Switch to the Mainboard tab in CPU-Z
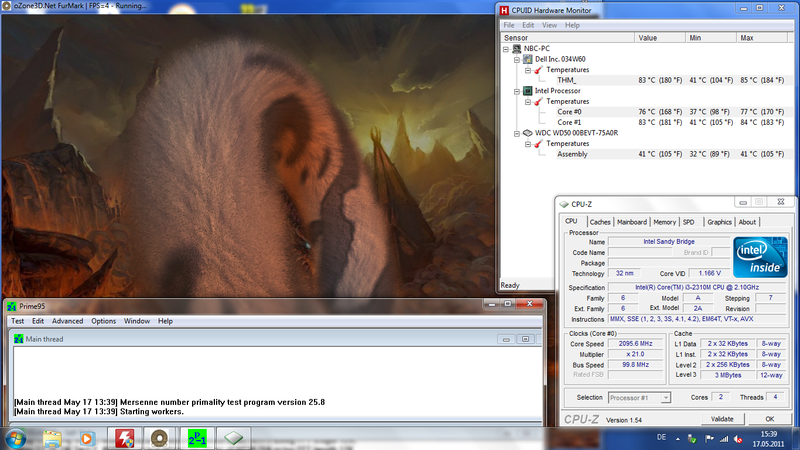 coord(632,222)
